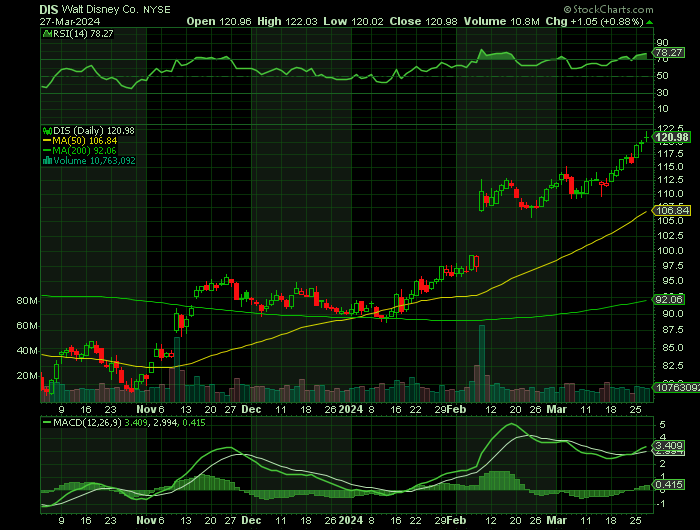Click the RSI(14) legend line icon
Image resolution: width=700 pixels, height=530 pixels.
47,33
